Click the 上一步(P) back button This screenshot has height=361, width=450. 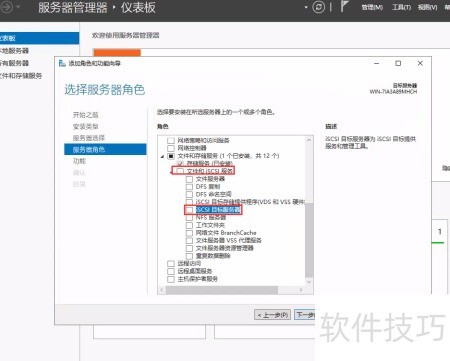click(273, 315)
